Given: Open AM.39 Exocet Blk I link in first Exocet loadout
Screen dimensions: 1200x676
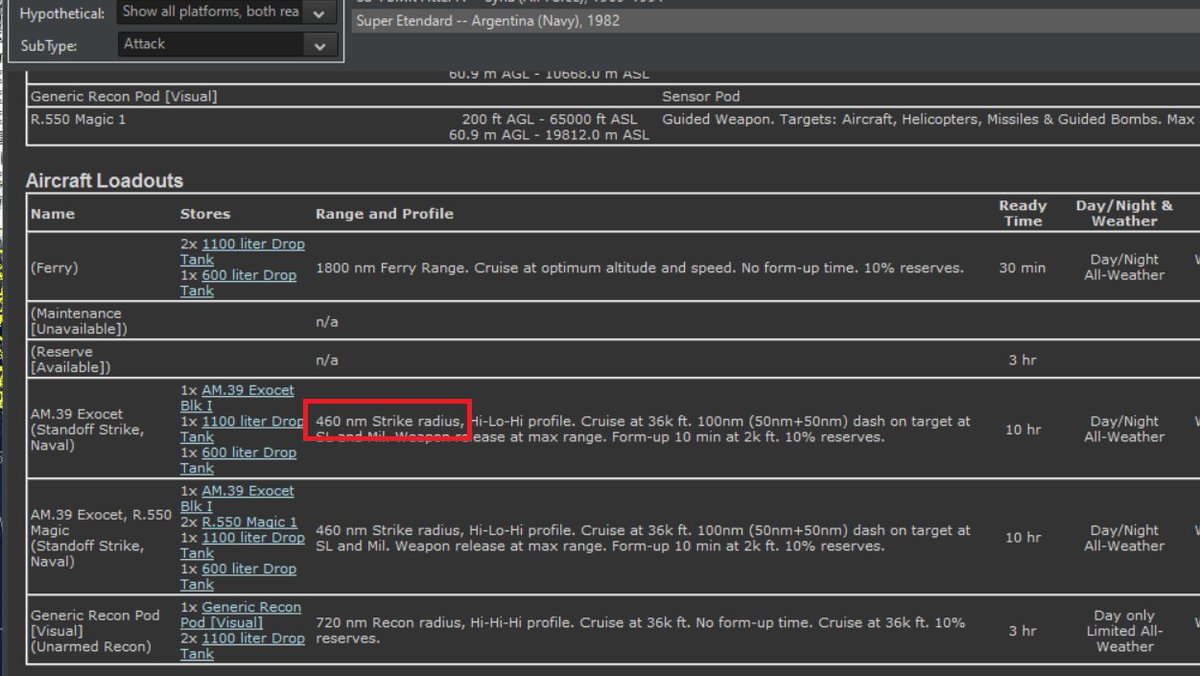Looking at the screenshot, I should click(x=237, y=398).
